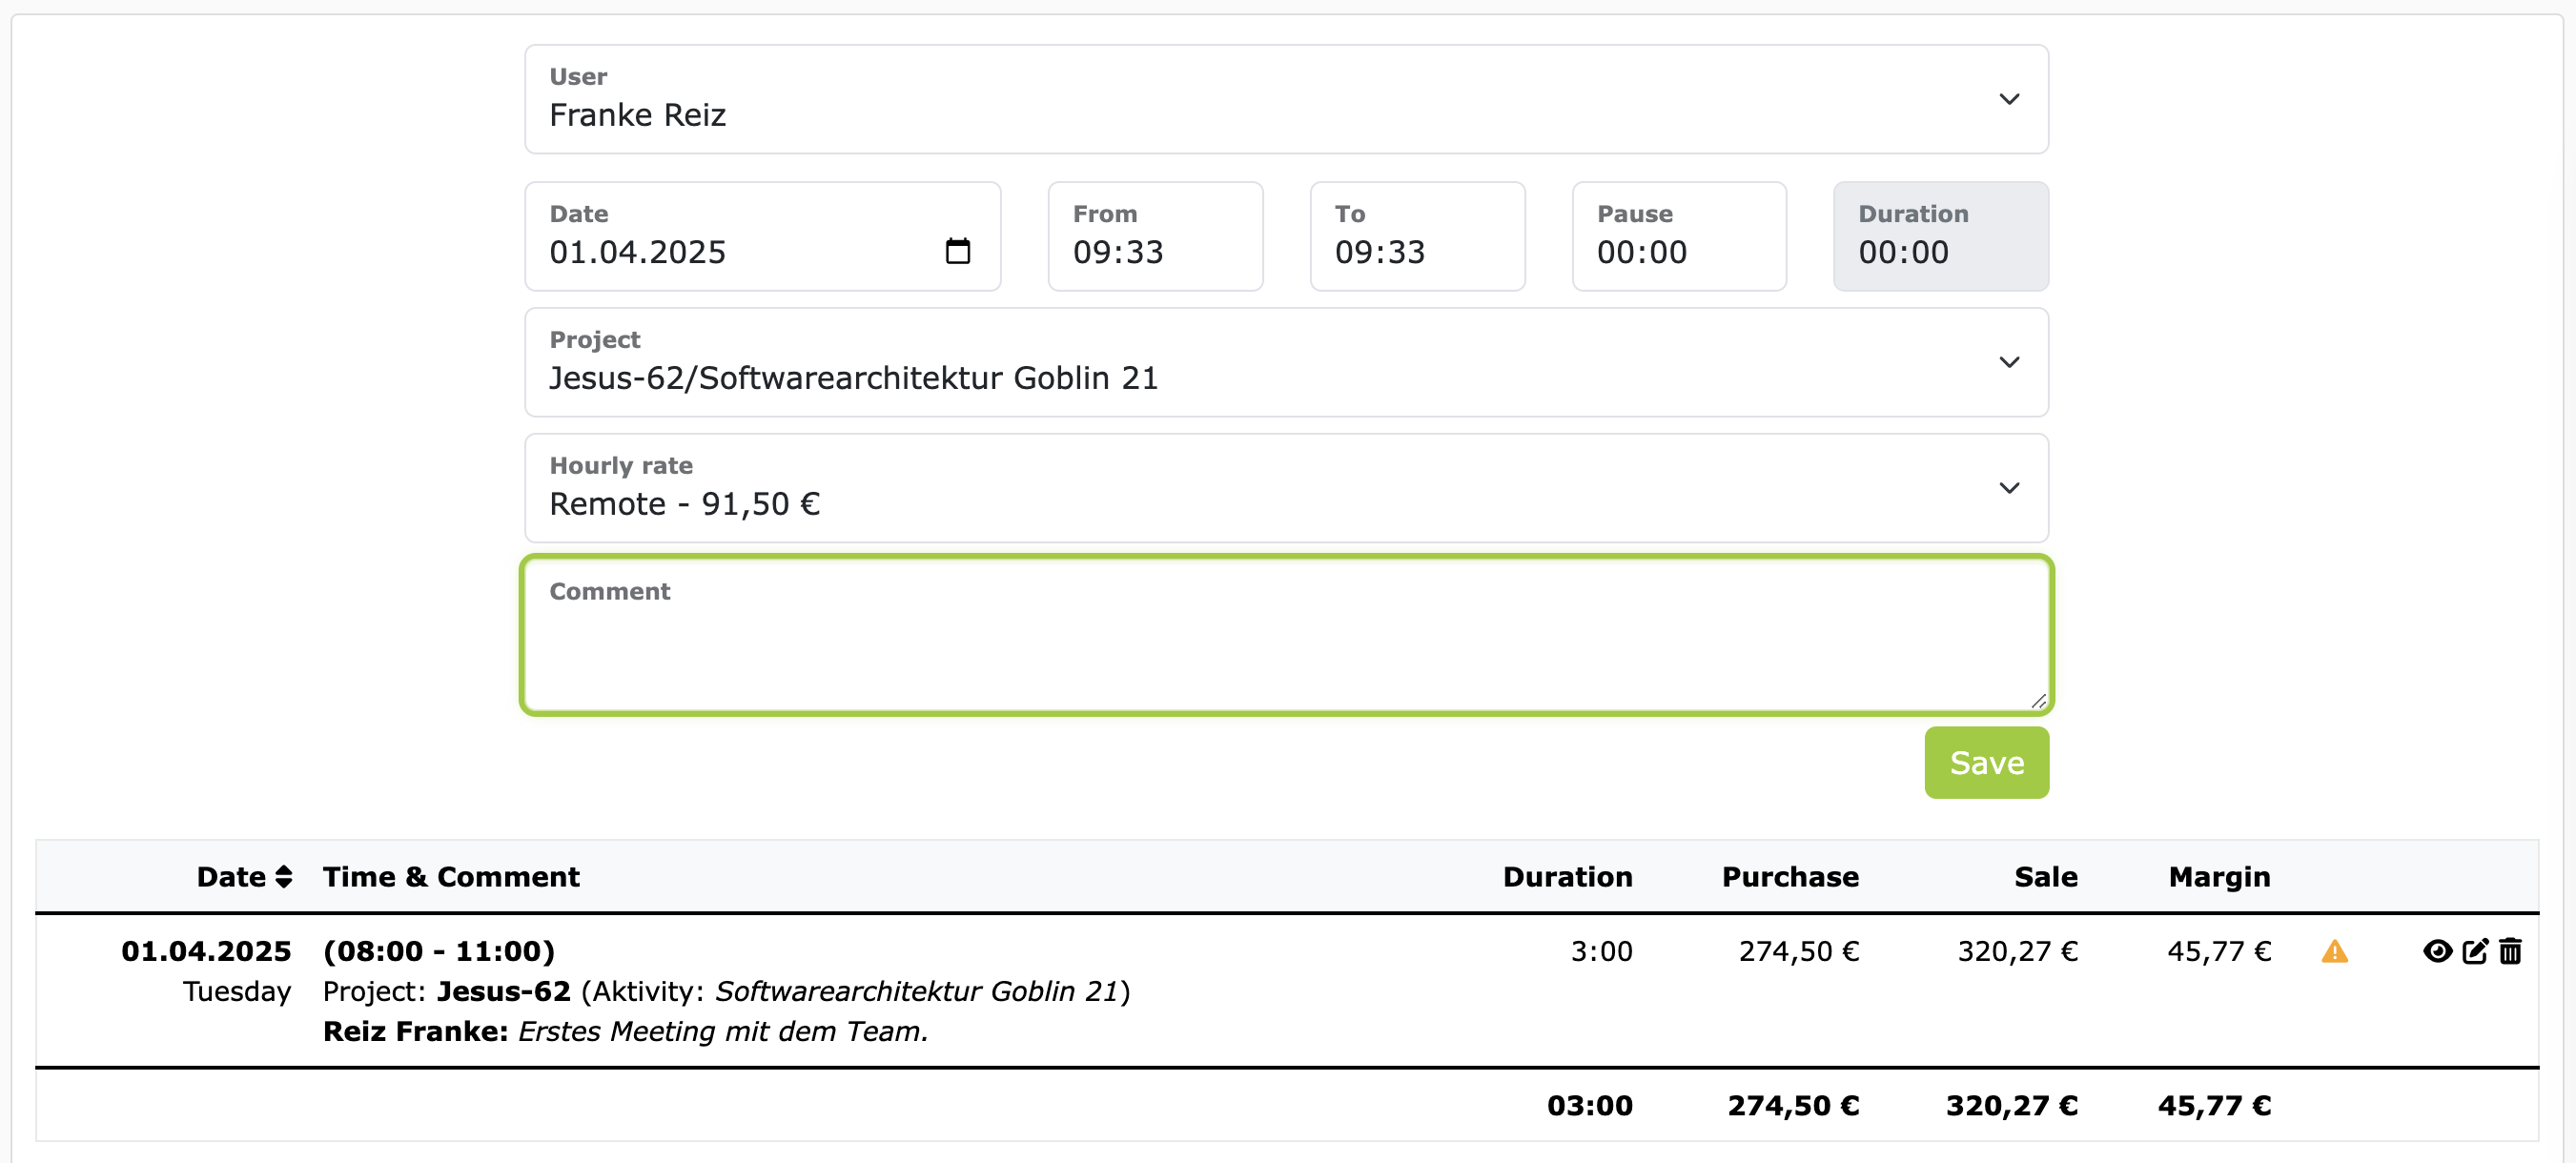This screenshot has width=2576, height=1163.
Task: Open the calendar picker in Date field
Action: (x=957, y=251)
